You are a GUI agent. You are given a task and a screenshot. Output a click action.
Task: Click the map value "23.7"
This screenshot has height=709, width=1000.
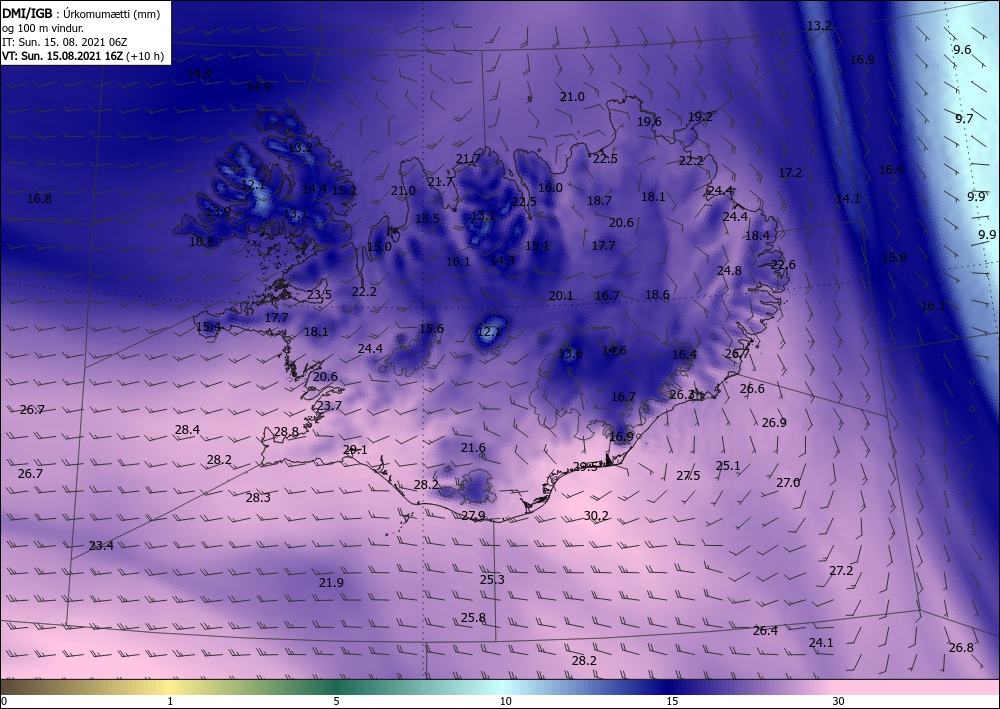tap(329, 406)
